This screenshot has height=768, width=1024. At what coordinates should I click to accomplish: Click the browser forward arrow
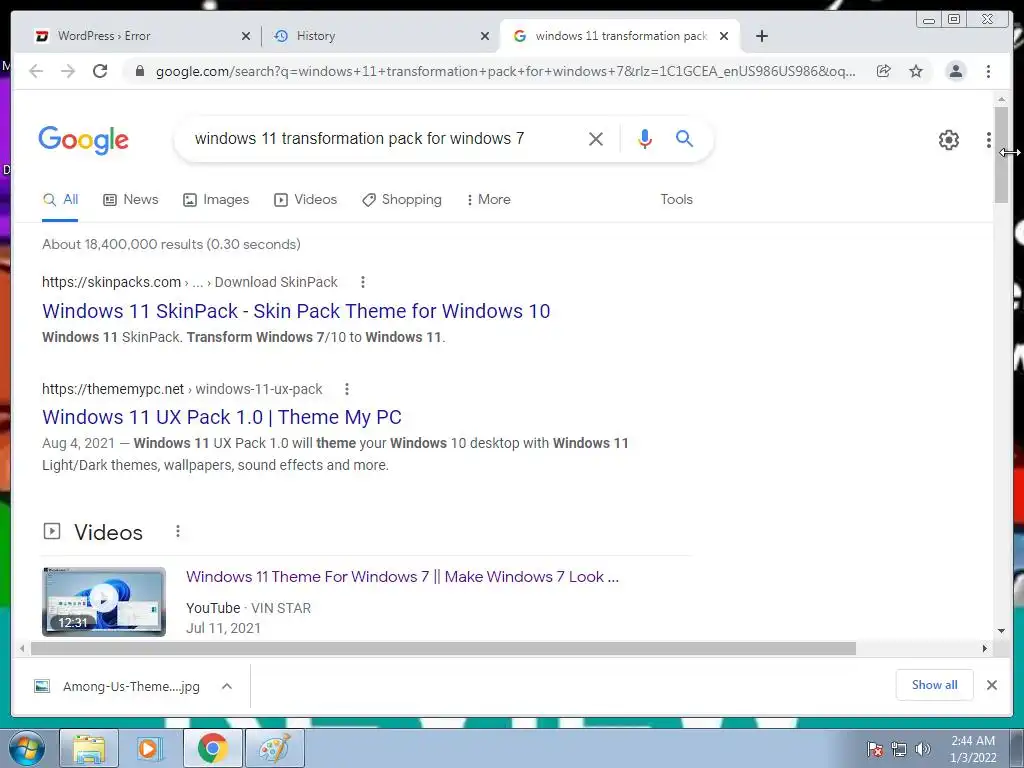[x=68, y=71]
